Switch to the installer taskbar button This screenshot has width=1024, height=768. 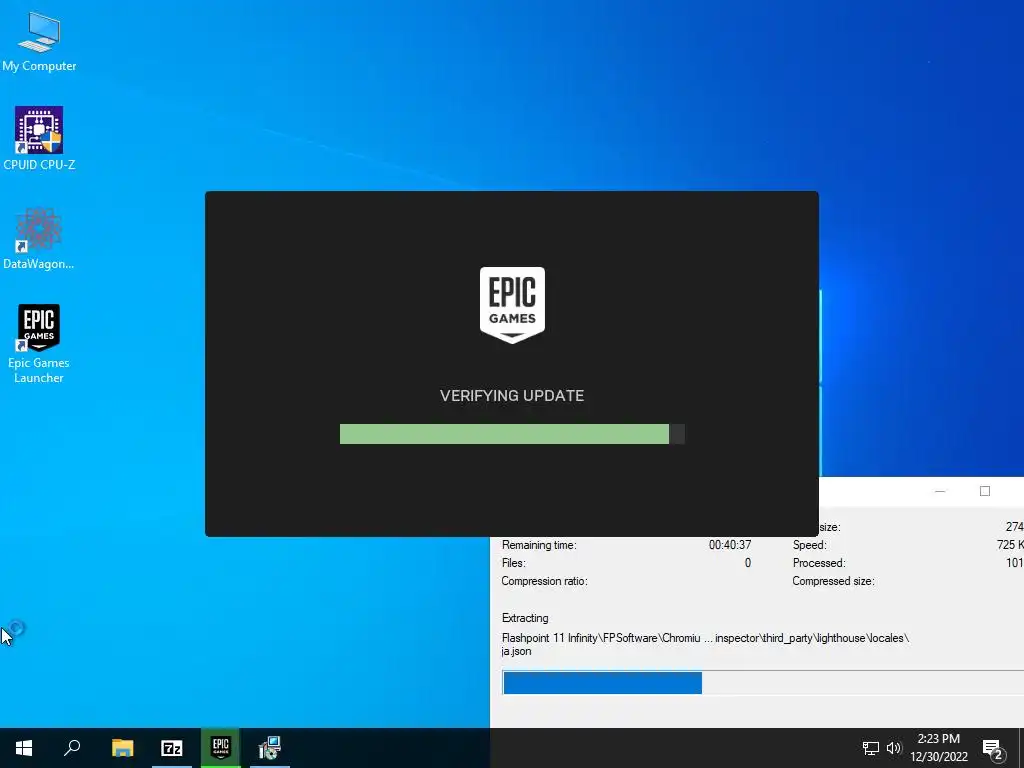(x=269, y=748)
